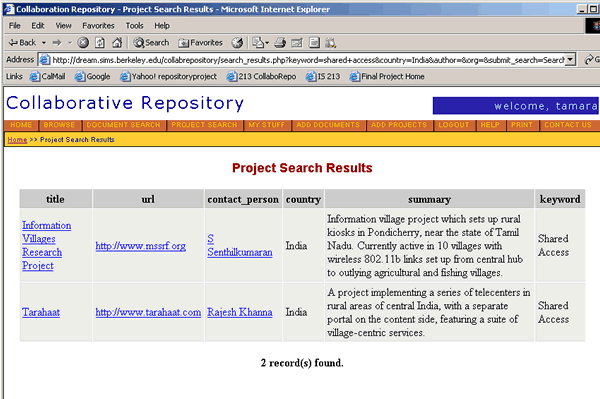Click the Search toolbar button

click(x=151, y=42)
